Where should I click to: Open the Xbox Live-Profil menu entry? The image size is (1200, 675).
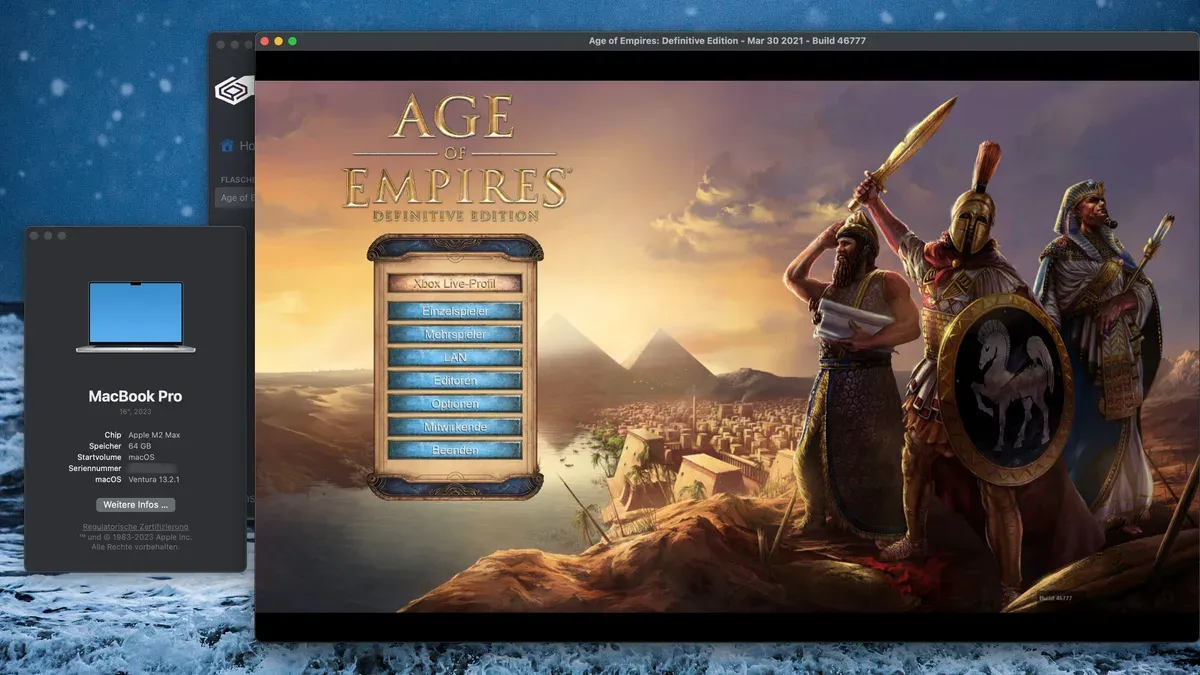(x=455, y=283)
